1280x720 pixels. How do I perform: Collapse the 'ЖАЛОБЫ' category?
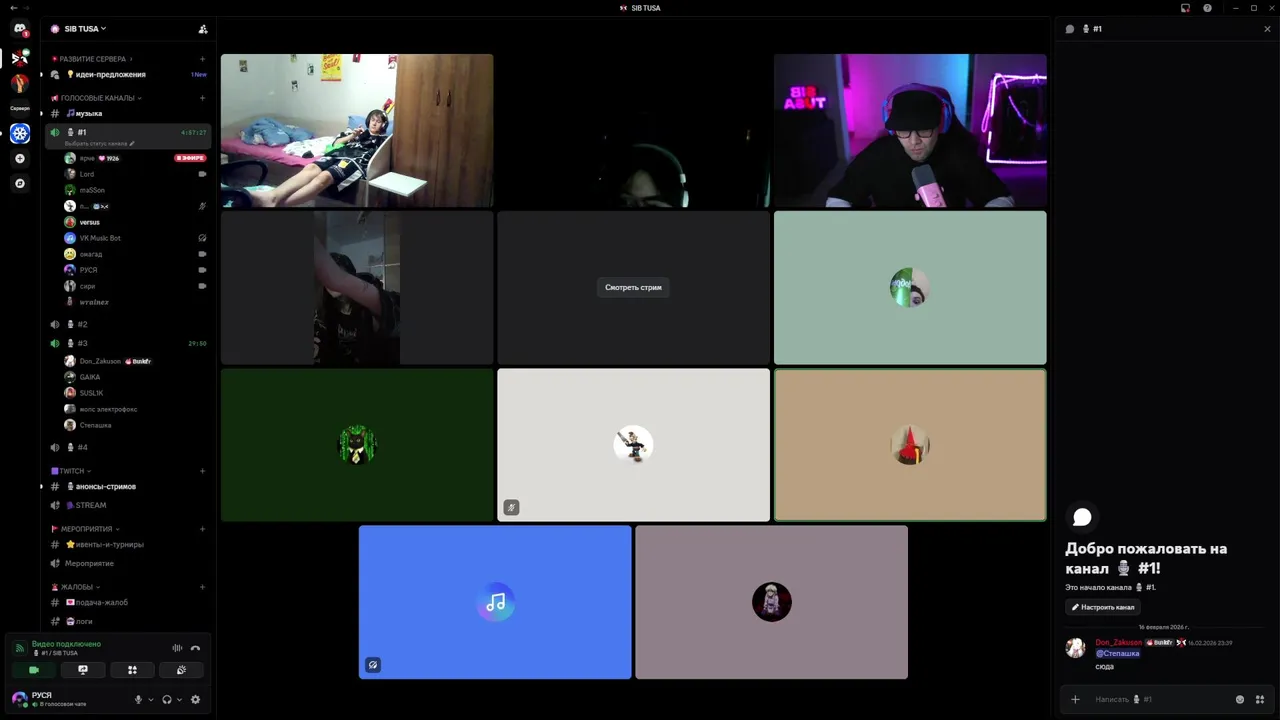[77, 587]
